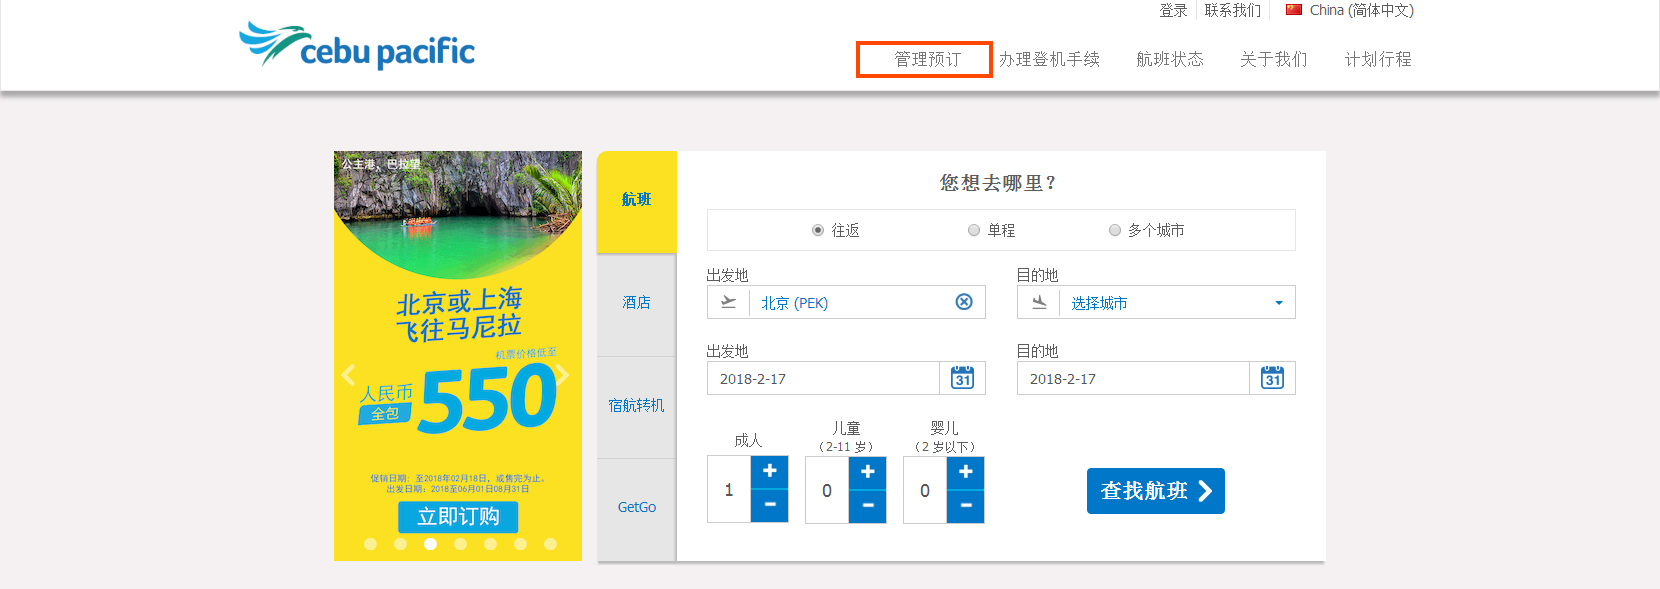Open the 选择城市 destination dropdown
Image resolution: width=1660 pixels, height=589 pixels.
[x=1156, y=302]
